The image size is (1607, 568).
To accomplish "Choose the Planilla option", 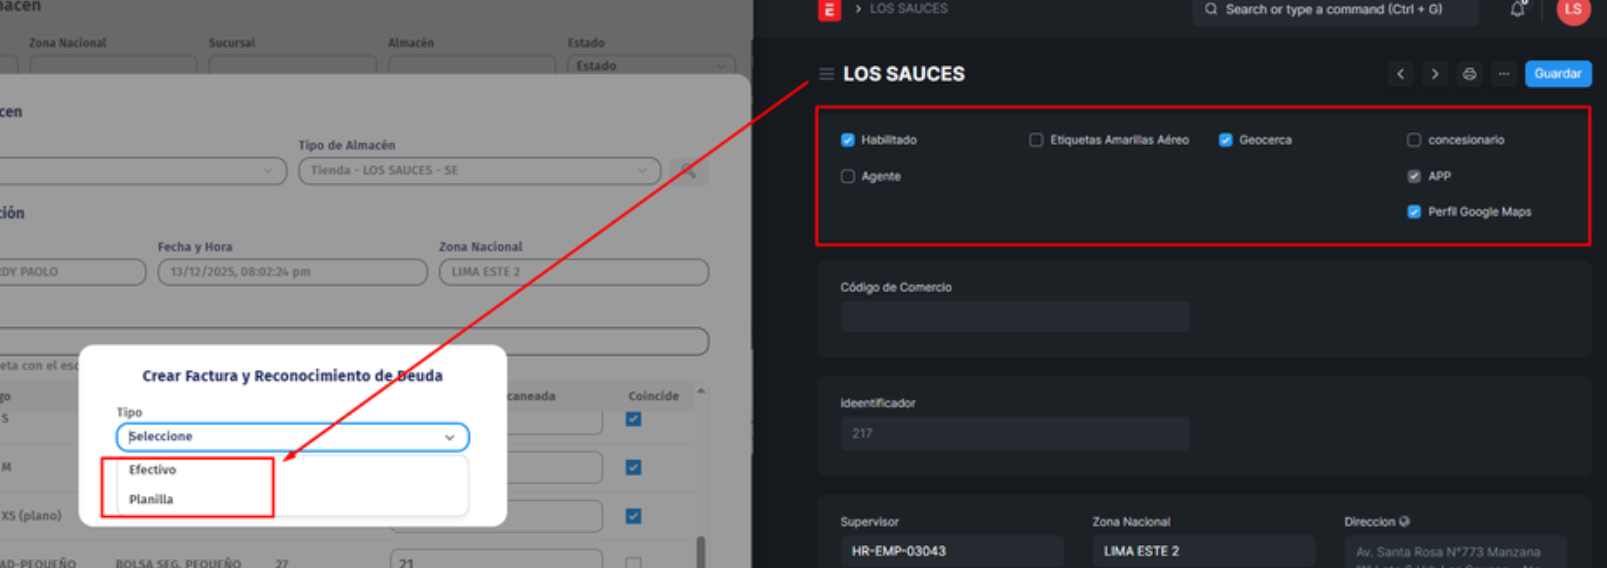I will tap(151, 500).
